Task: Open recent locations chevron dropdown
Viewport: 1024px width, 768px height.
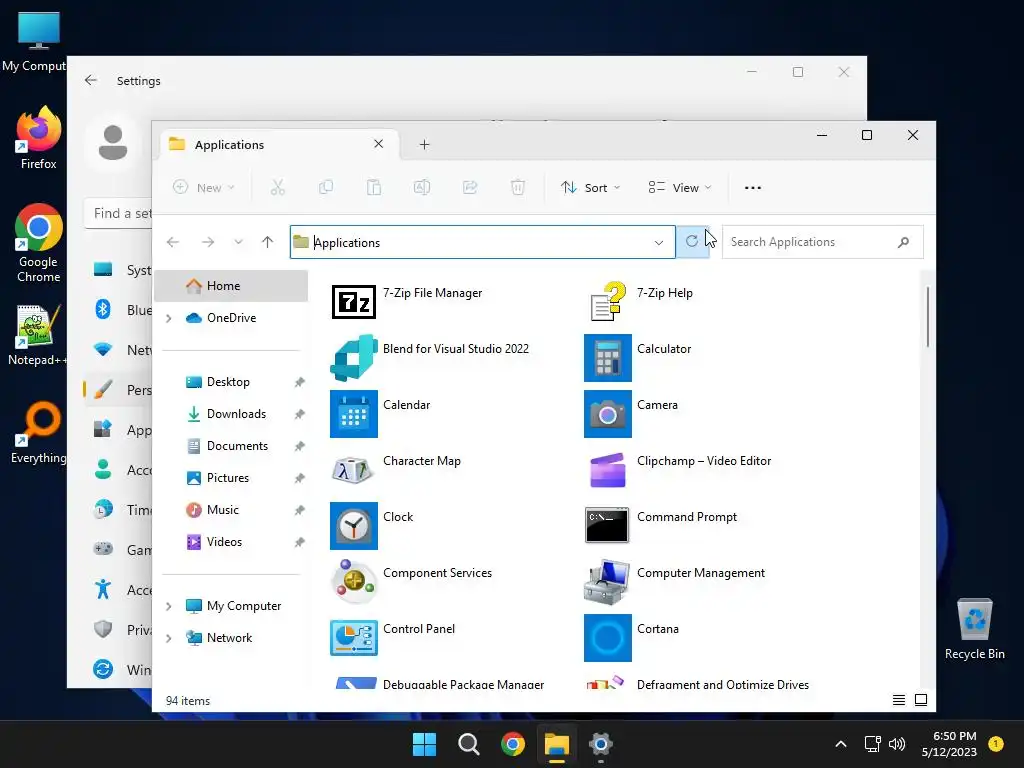Action: [238, 242]
